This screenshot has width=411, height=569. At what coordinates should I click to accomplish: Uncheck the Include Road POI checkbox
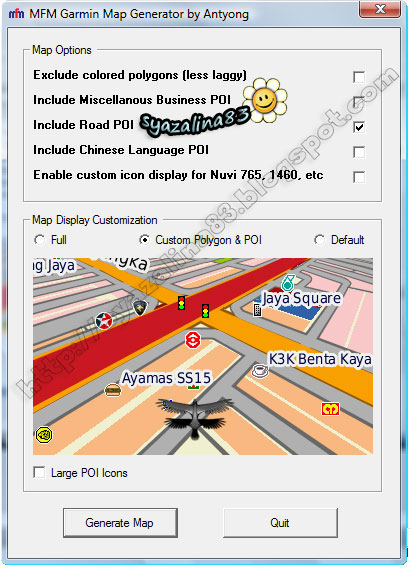tap(359, 127)
